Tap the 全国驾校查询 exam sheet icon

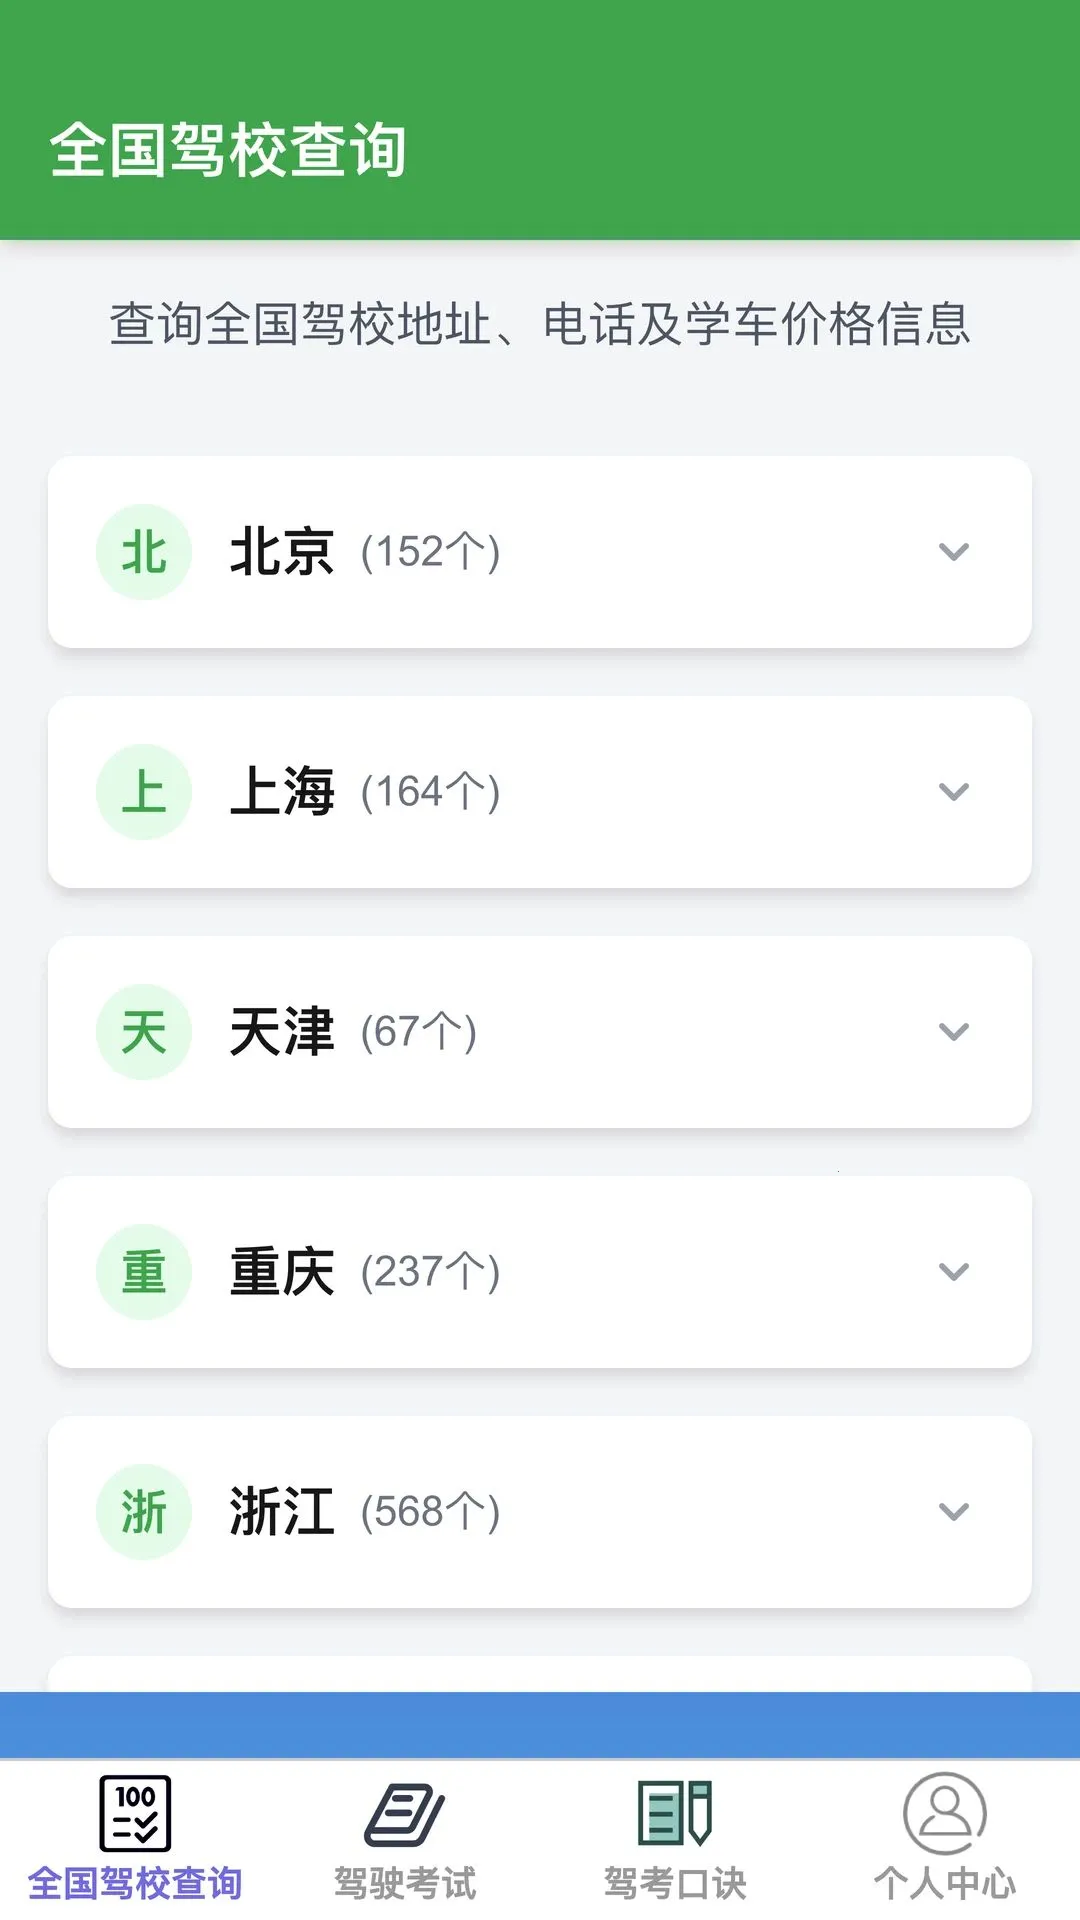pos(135,1813)
